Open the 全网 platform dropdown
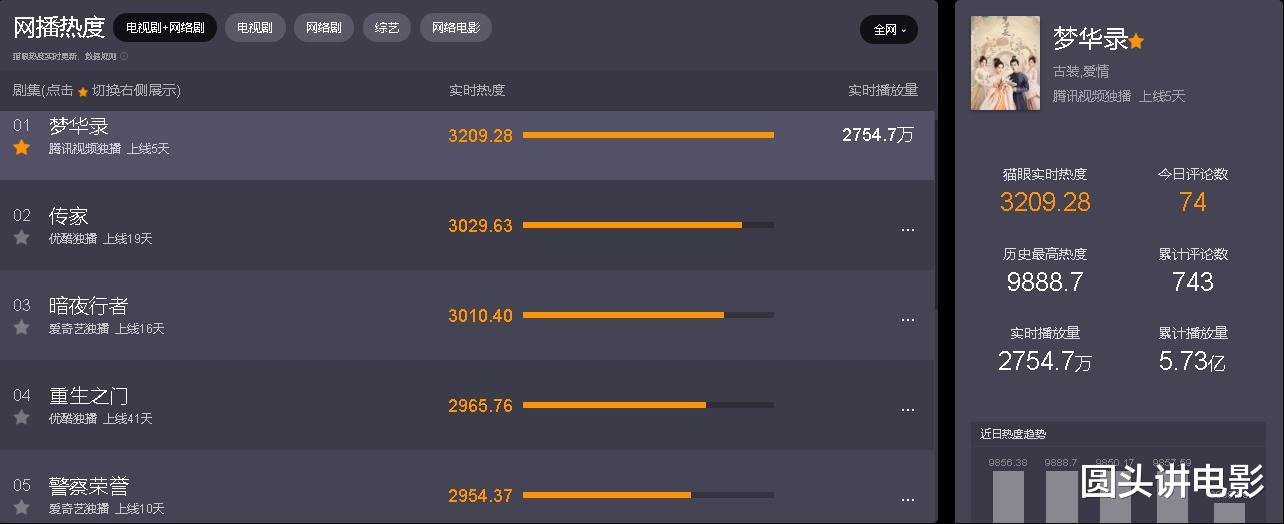The image size is (1284, 524). point(889,30)
